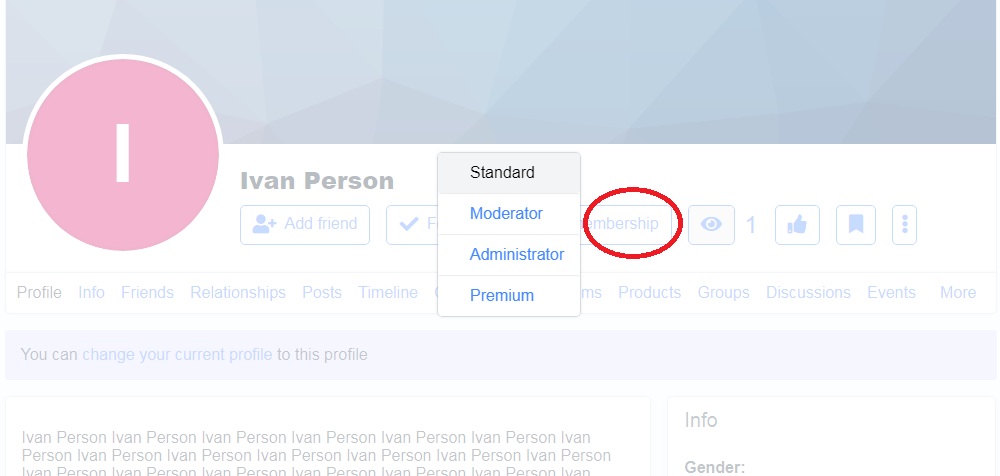Click the bookmark icon button
This screenshot has width=1000, height=476.
coord(856,225)
